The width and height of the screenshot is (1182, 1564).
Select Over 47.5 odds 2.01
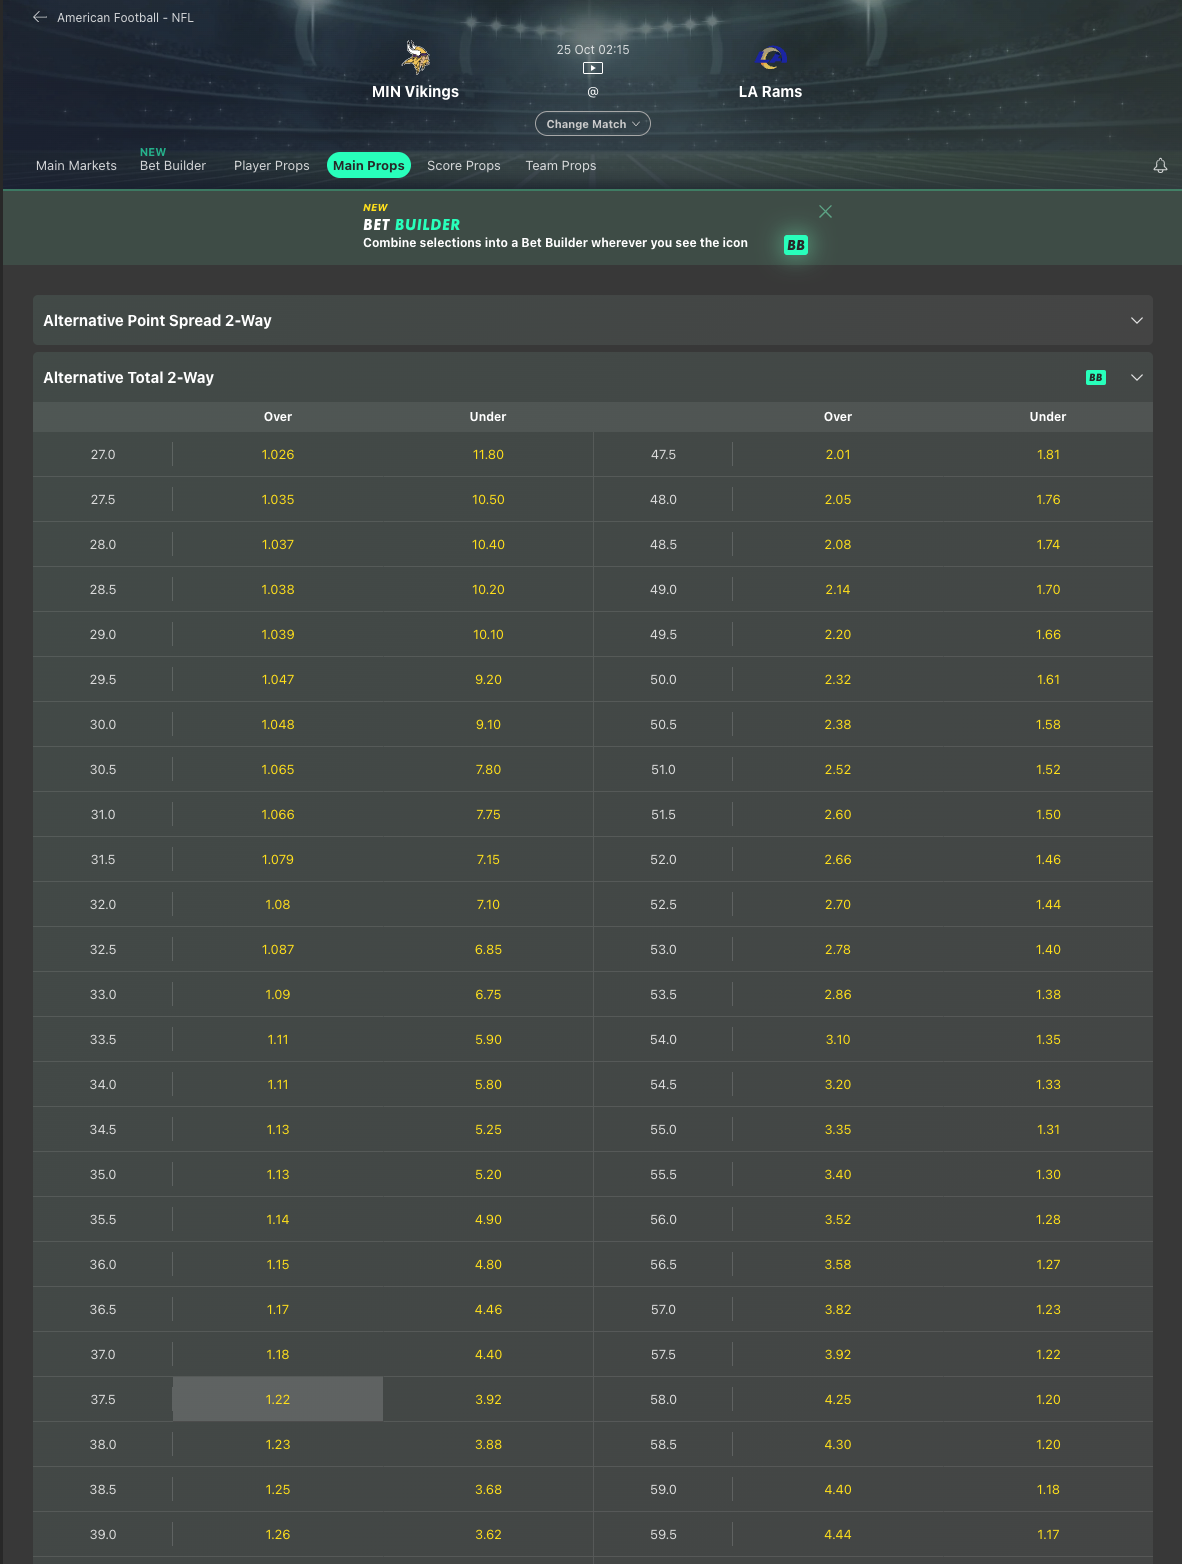(x=838, y=454)
